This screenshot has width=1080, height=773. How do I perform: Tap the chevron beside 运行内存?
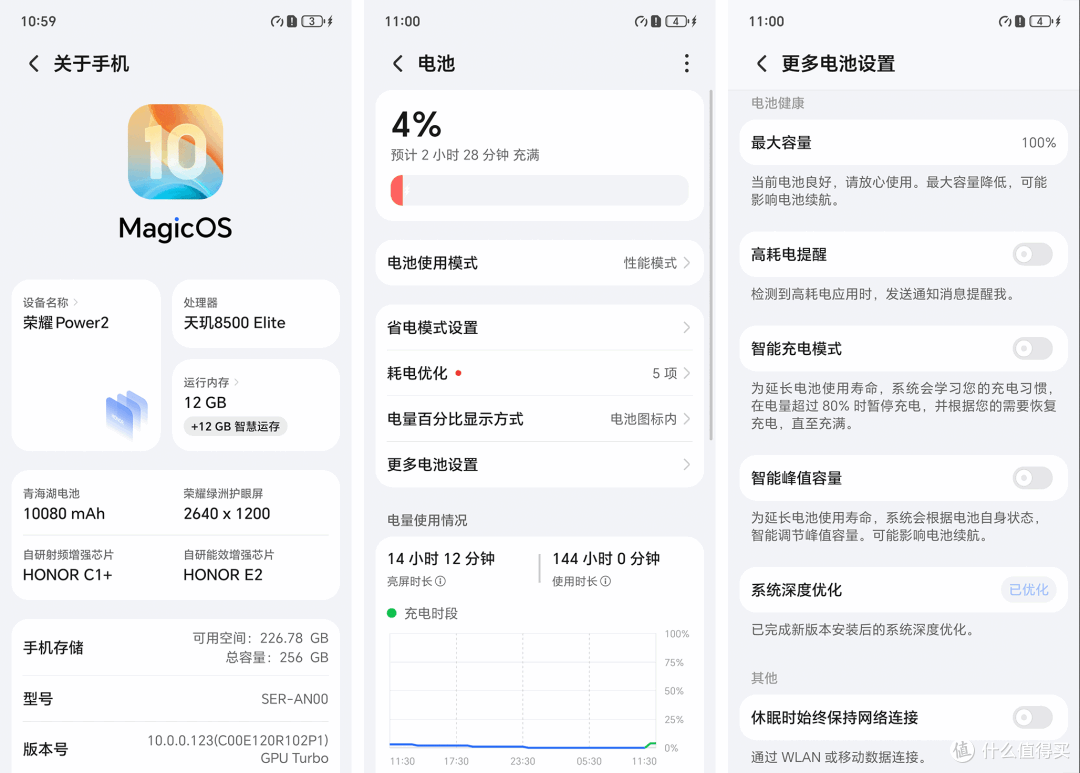(236, 382)
